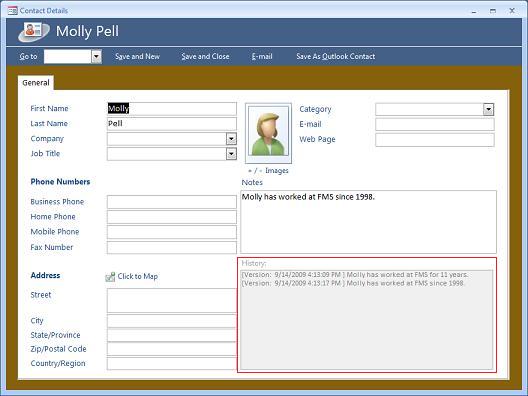
Task: Click the Notes label
Action: (x=252, y=183)
